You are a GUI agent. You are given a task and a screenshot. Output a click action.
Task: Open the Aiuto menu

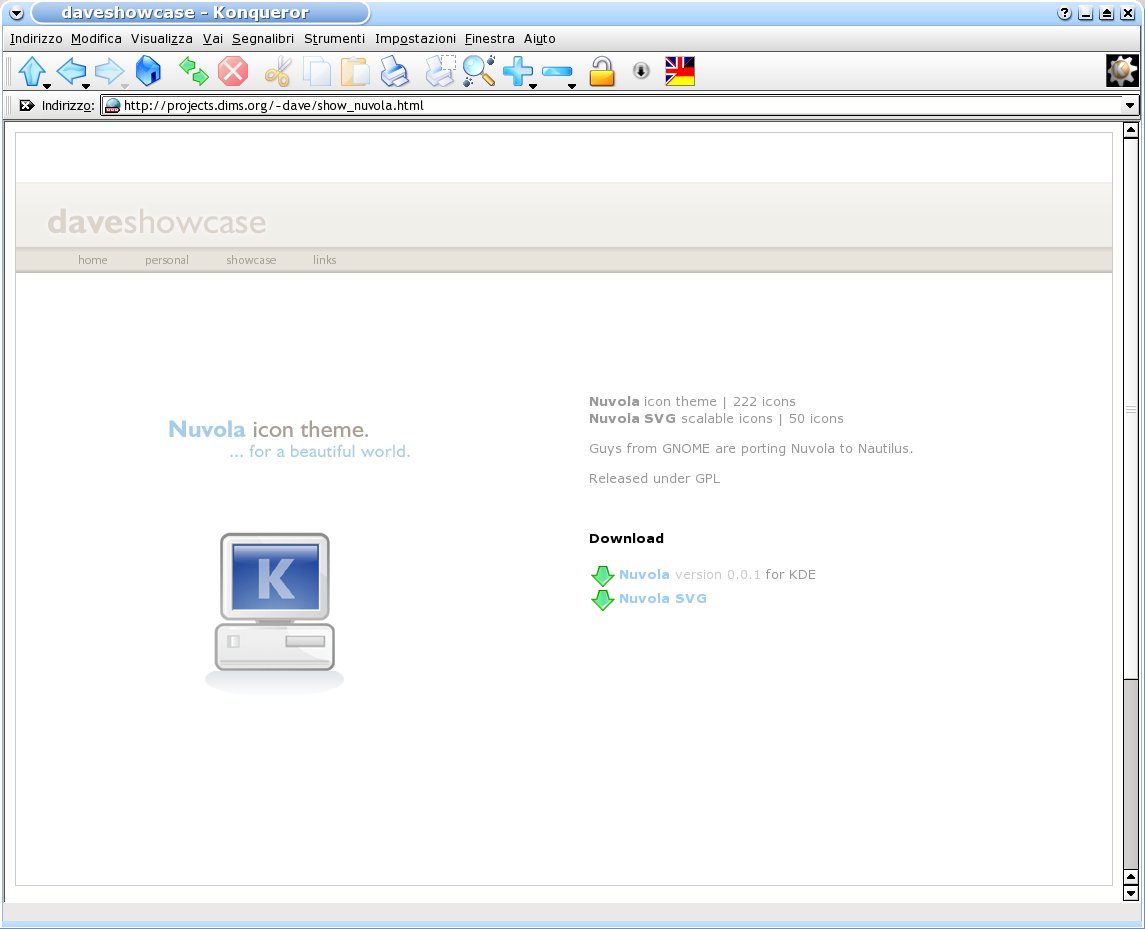[540, 39]
